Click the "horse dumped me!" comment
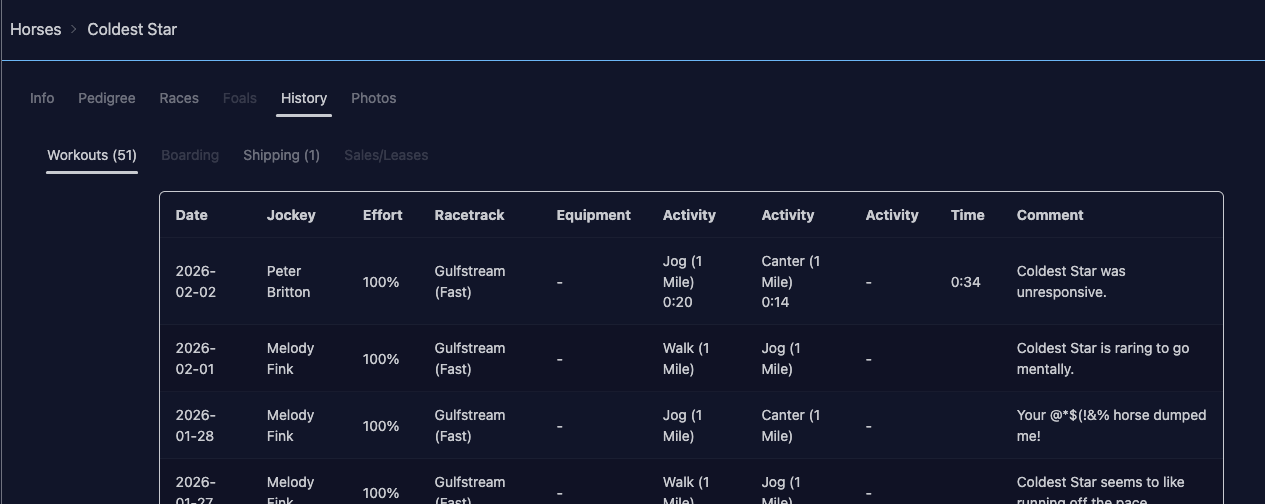Image resolution: width=1265 pixels, height=504 pixels. 1111,426
